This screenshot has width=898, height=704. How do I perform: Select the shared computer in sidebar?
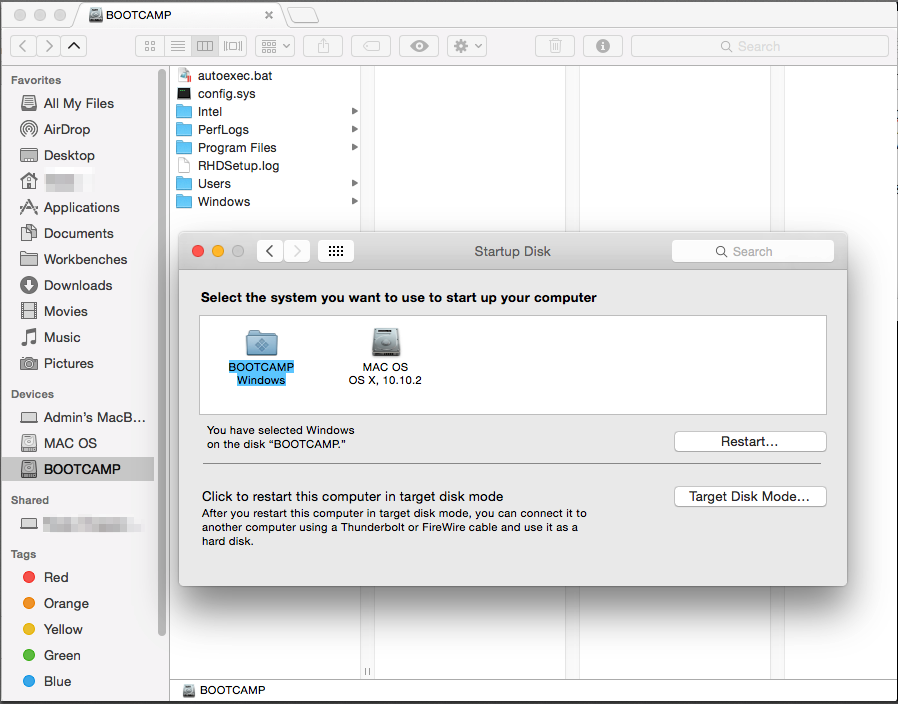[80, 524]
